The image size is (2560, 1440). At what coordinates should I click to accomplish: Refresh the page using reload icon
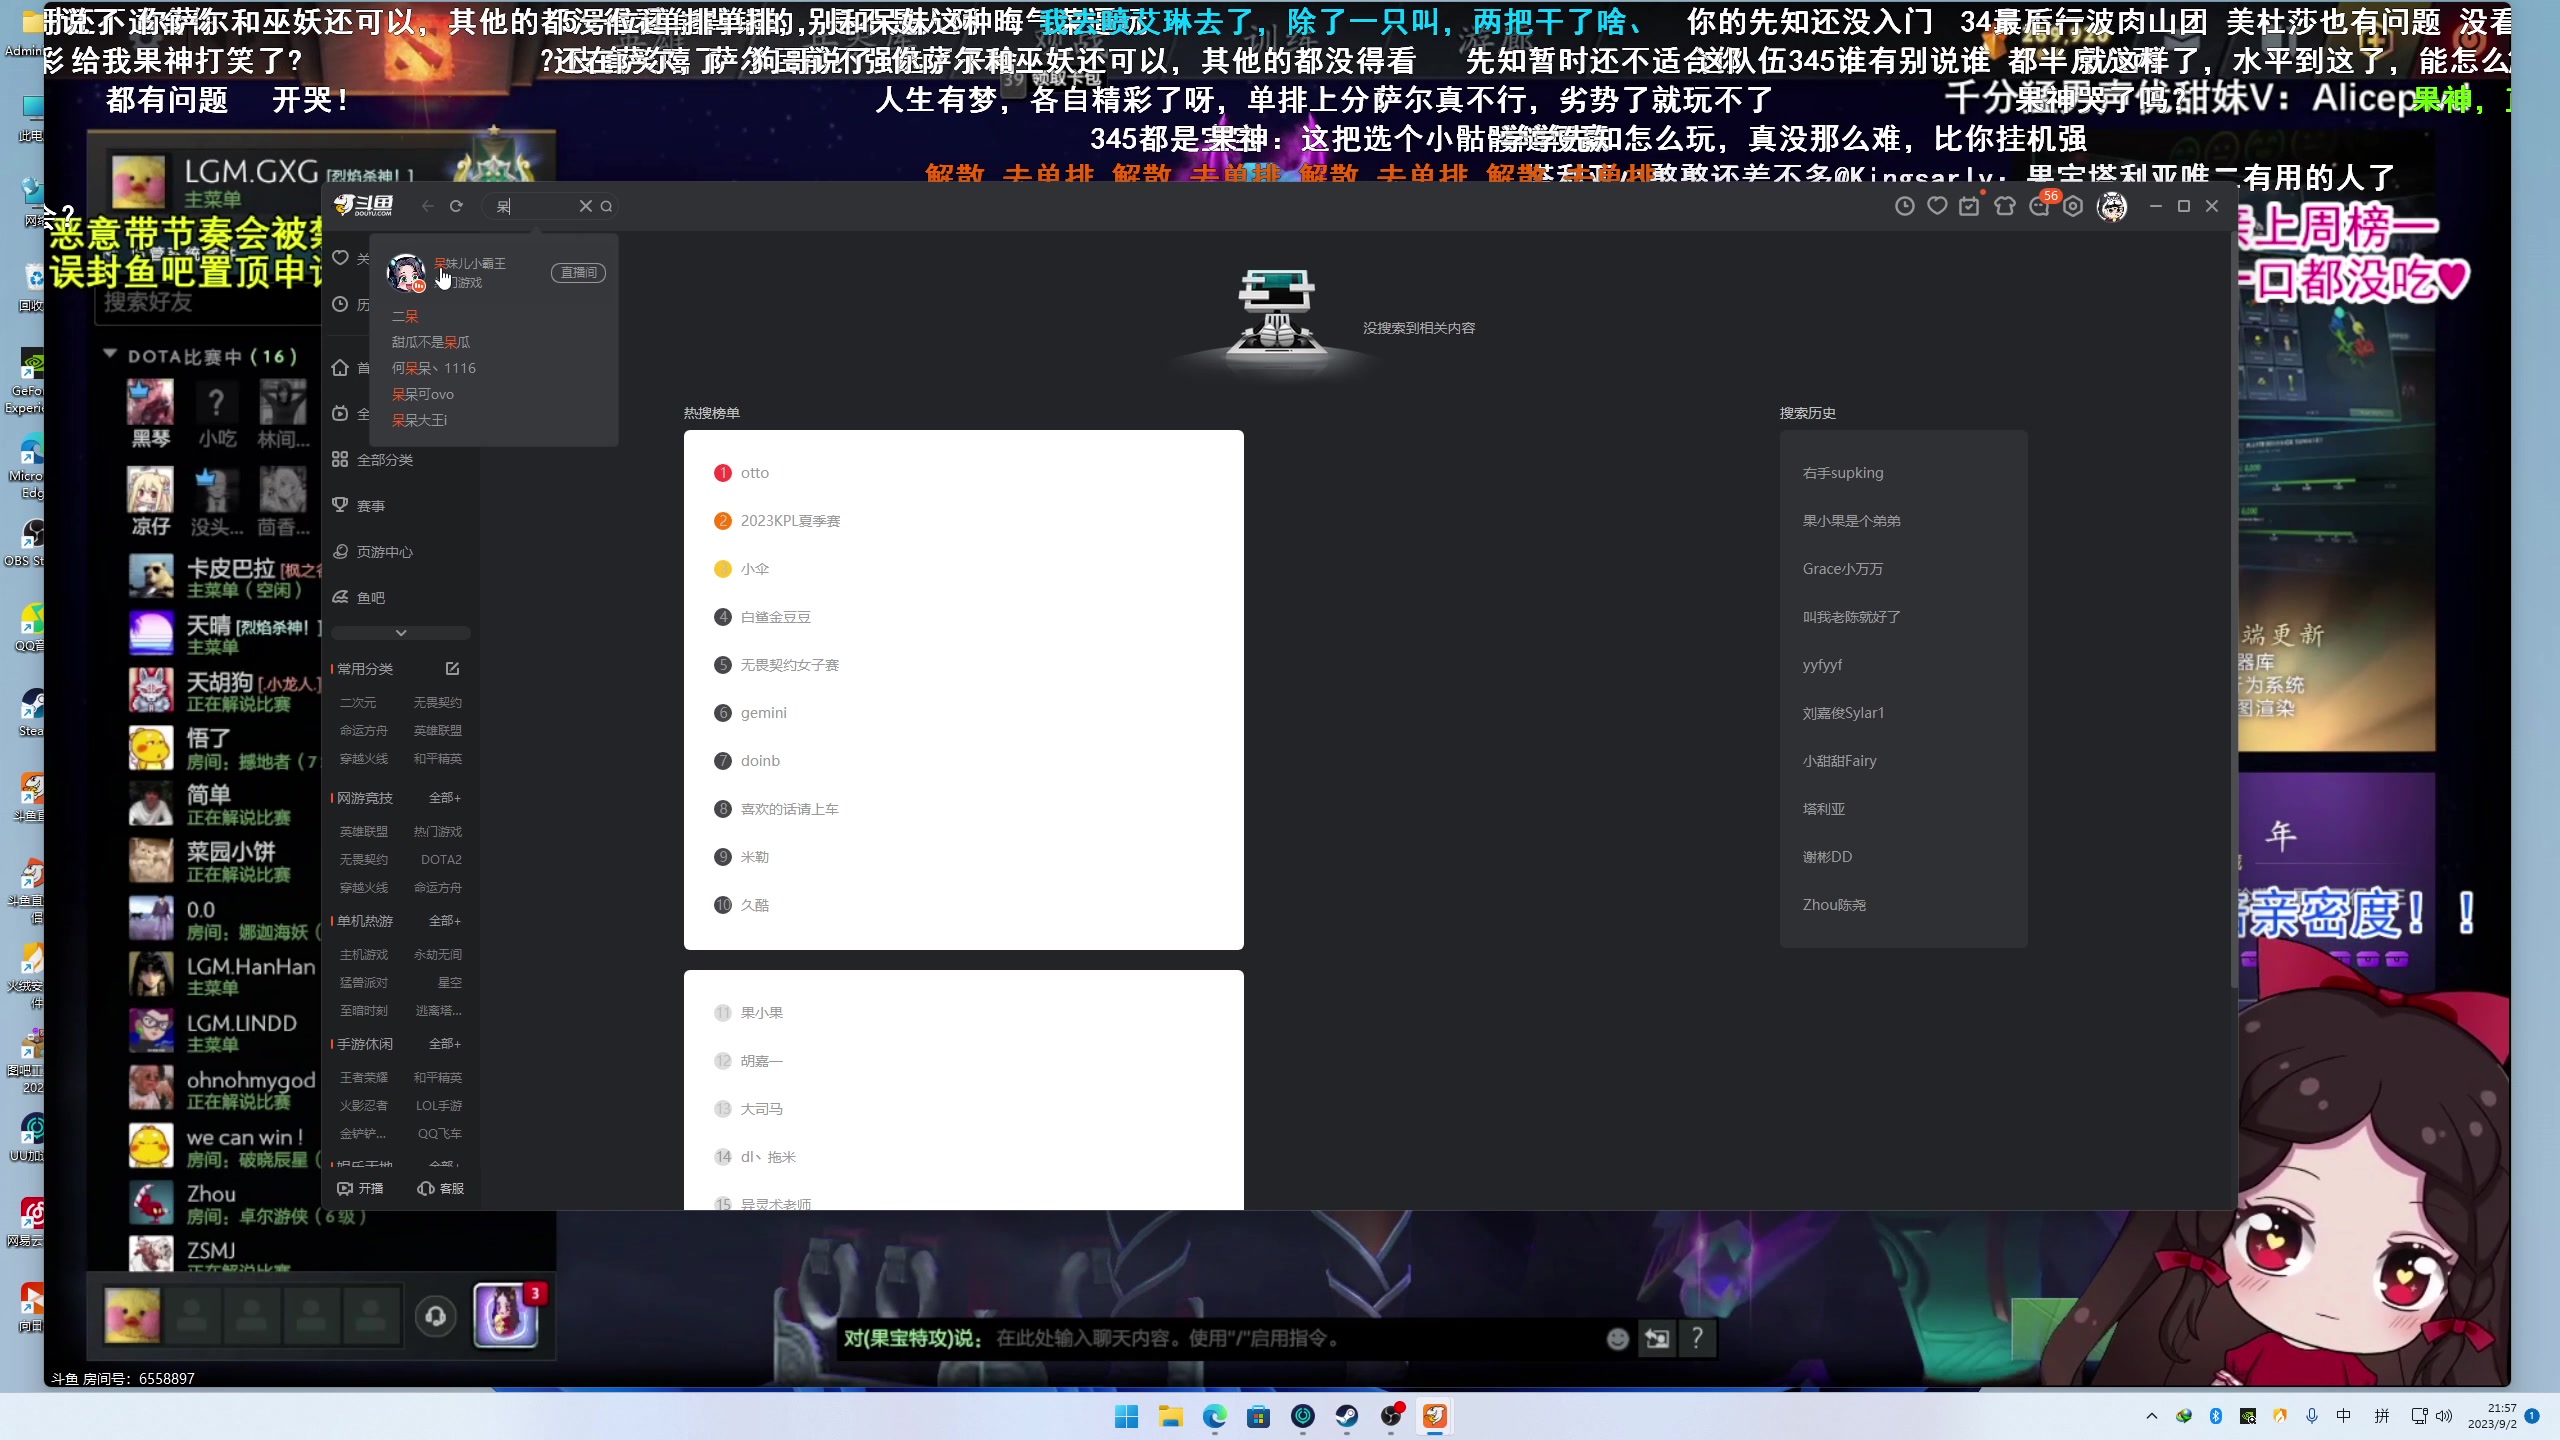(x=456, y=206)
